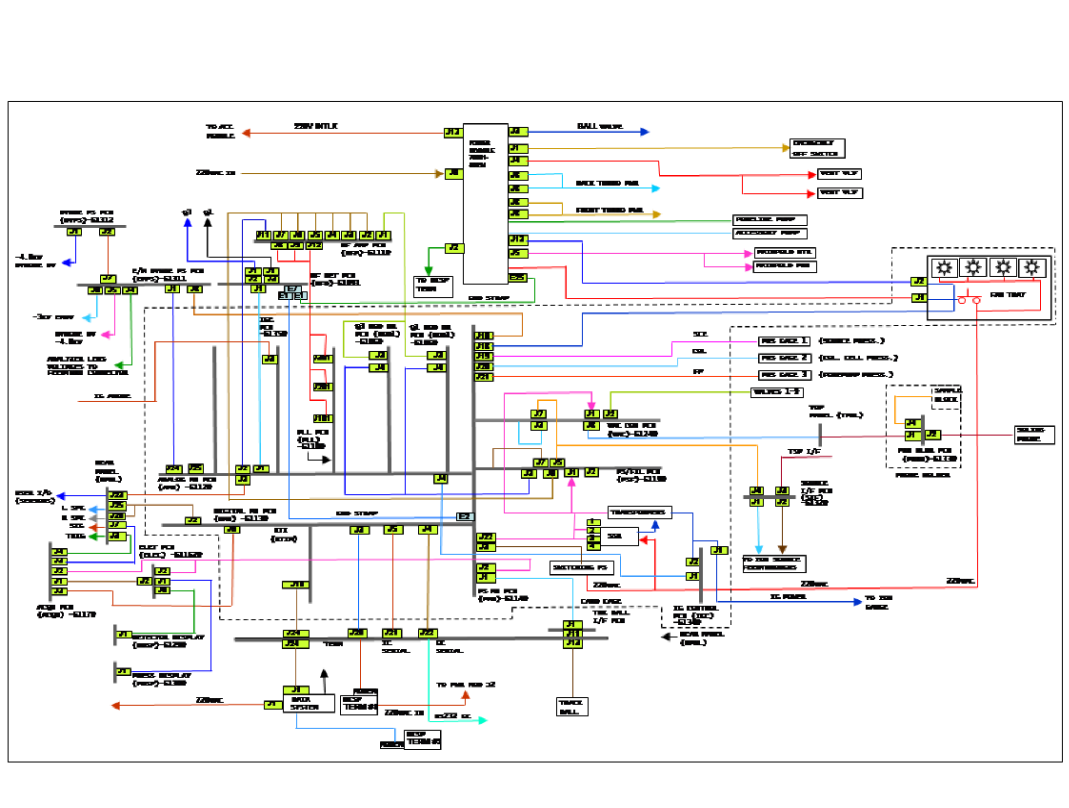Click the red arrowhead pointing to TO ACC. MODULE
Image resolution: width=1069 pixels, height=808 pixels.
click(x=246, y=131)
